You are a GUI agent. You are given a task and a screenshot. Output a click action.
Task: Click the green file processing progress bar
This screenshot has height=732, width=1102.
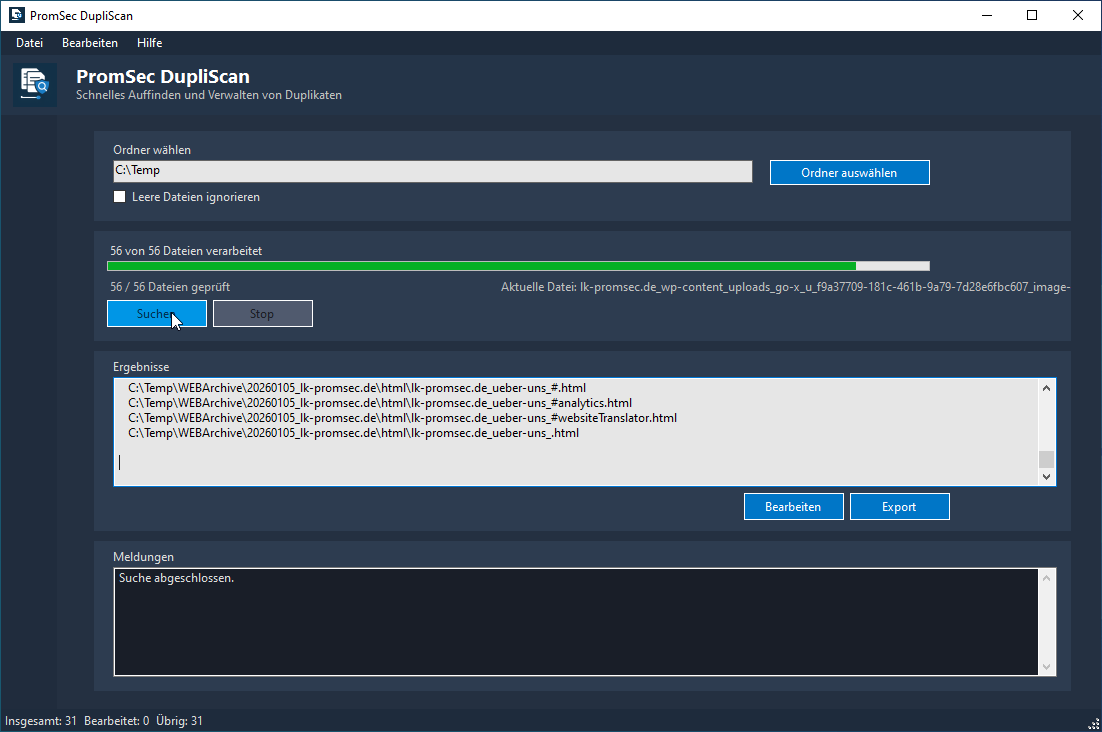pos(519,266)
